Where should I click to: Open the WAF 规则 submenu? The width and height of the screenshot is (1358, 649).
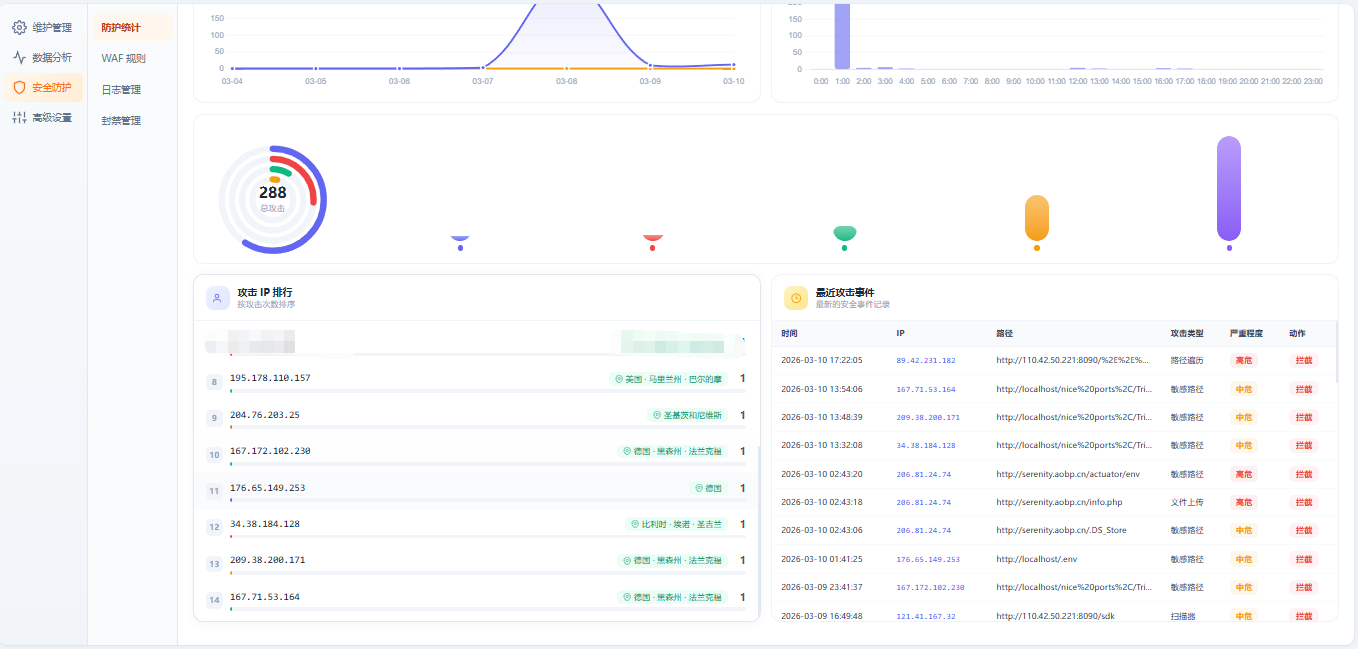coord(123,59)
